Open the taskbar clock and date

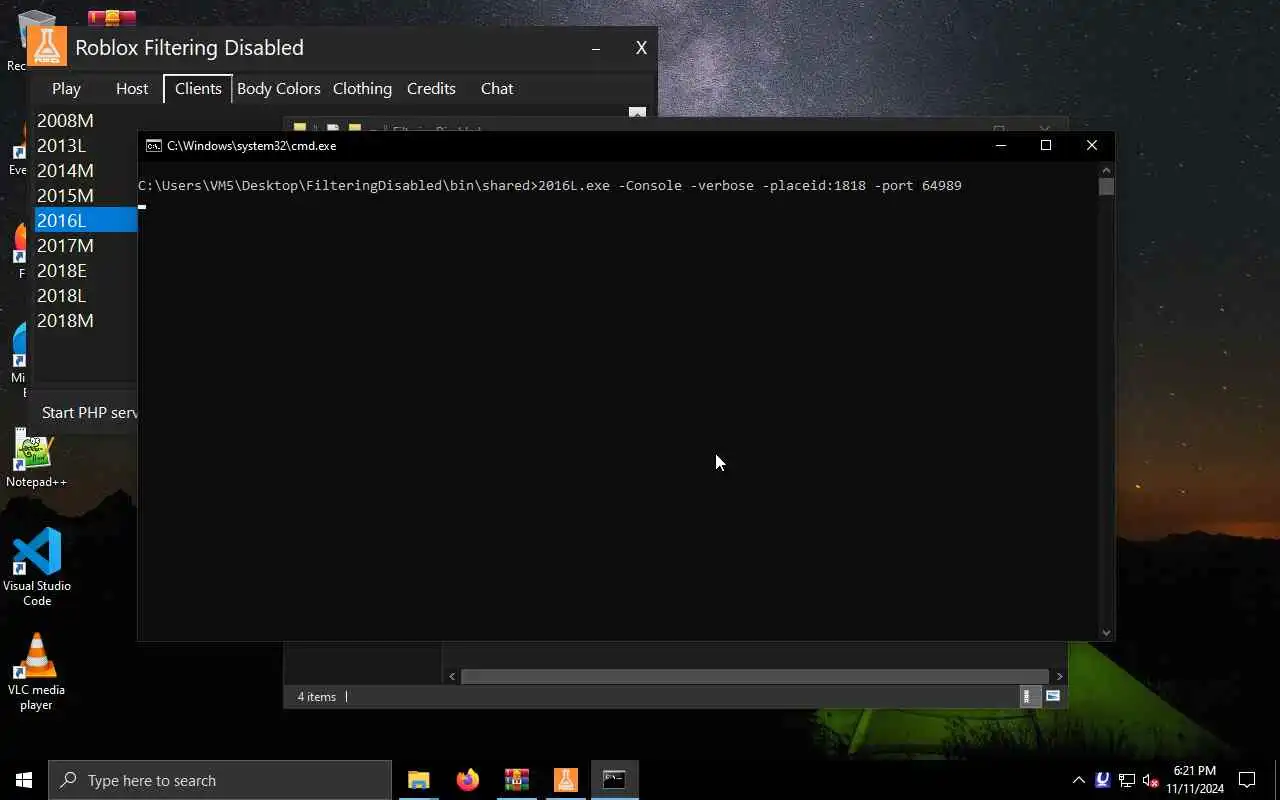[x=1195, y=780]
